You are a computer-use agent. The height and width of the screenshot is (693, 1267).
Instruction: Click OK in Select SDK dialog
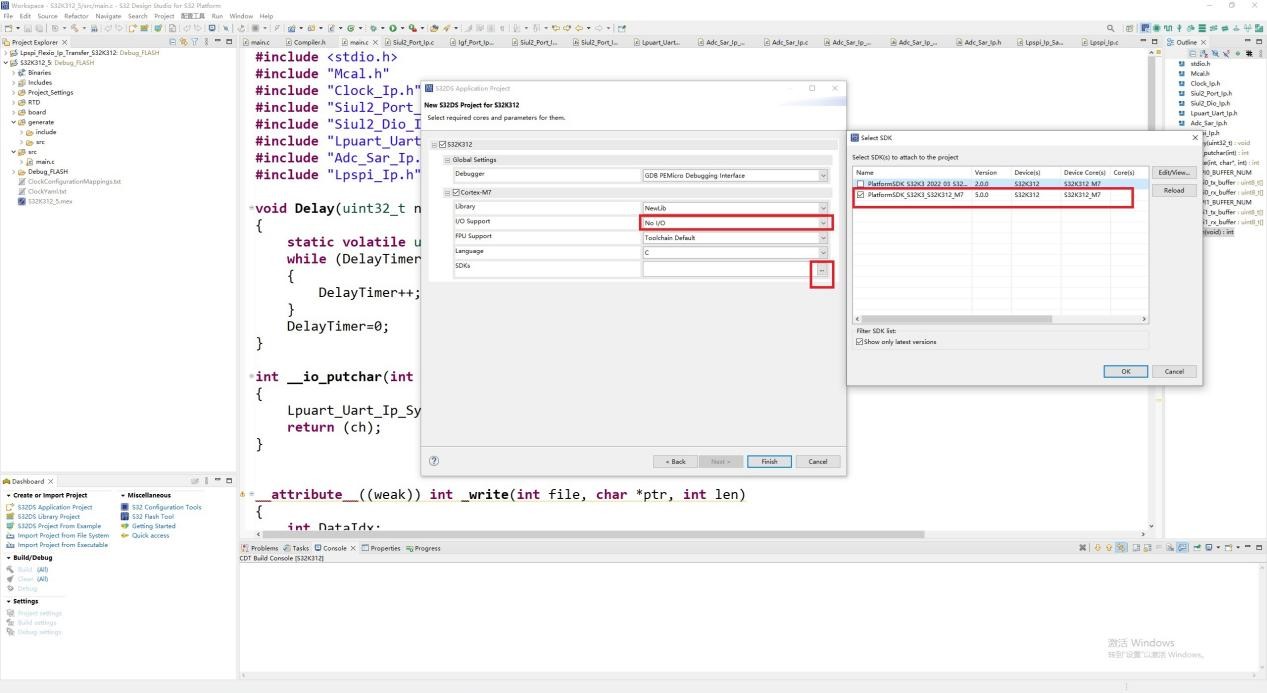[x=1125, y=371]
